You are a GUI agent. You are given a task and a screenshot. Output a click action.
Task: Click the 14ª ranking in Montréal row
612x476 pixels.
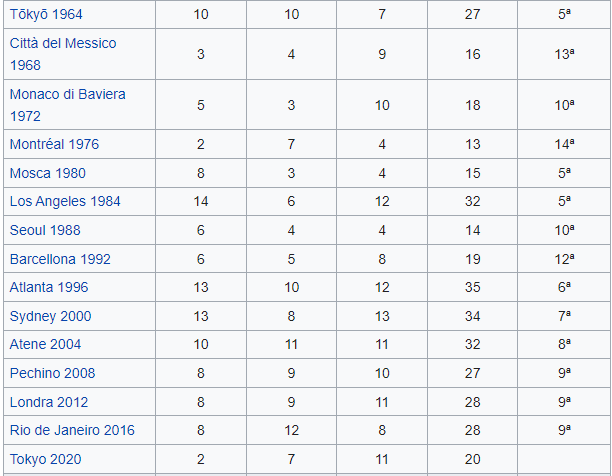564,144
